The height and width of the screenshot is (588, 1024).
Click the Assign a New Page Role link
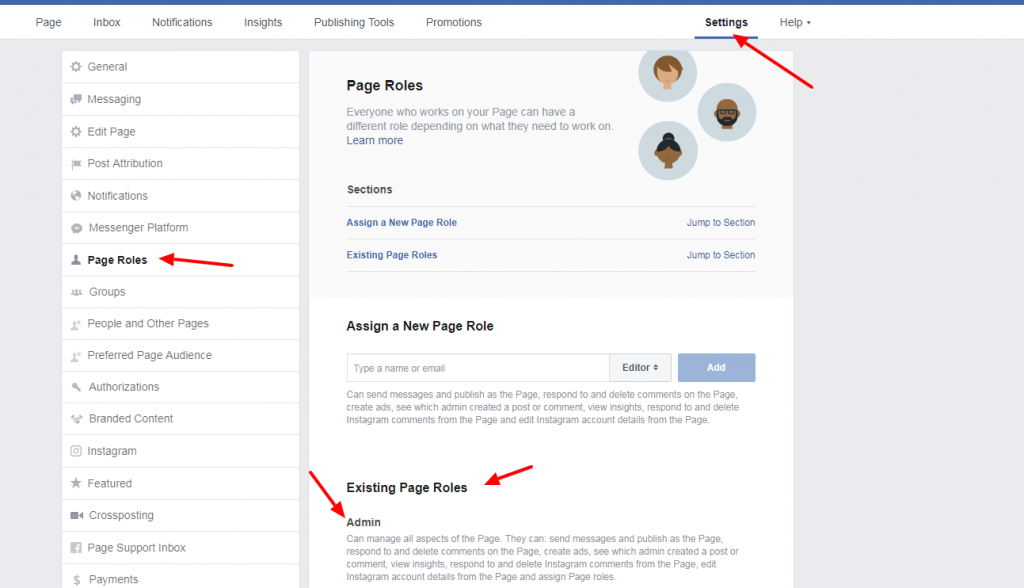click(x=402, y=223)
